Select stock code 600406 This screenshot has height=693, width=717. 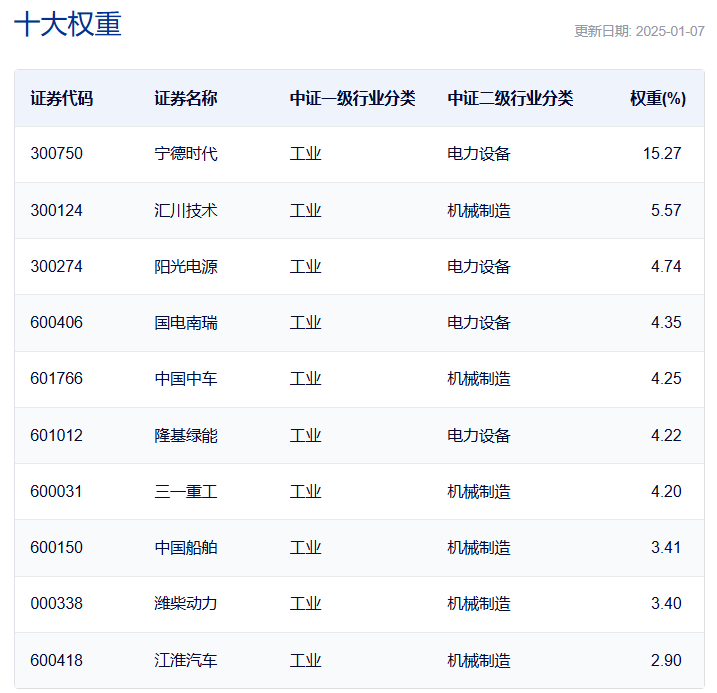point(56,322)
